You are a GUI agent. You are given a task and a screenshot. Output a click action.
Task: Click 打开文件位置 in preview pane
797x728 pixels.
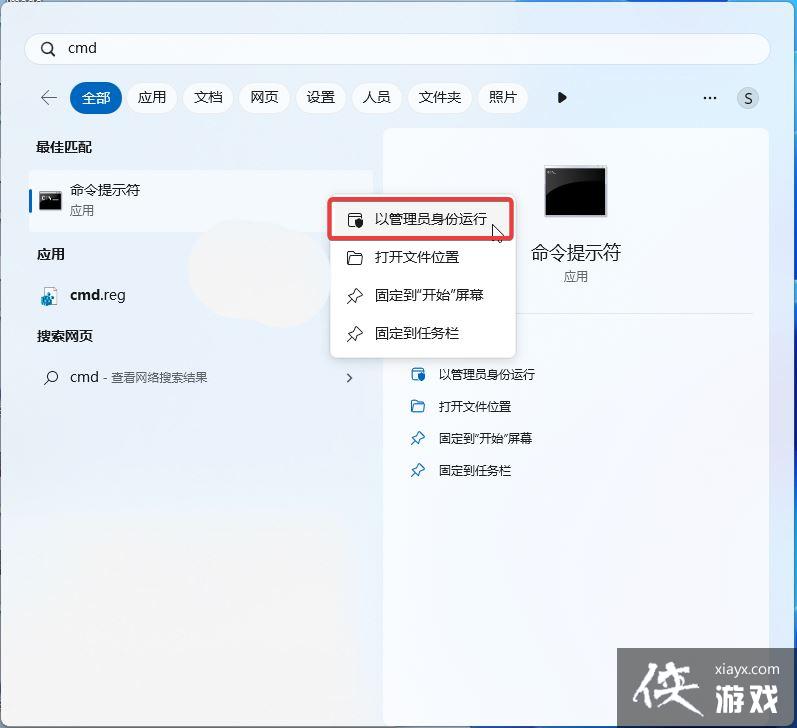(475, 407)
